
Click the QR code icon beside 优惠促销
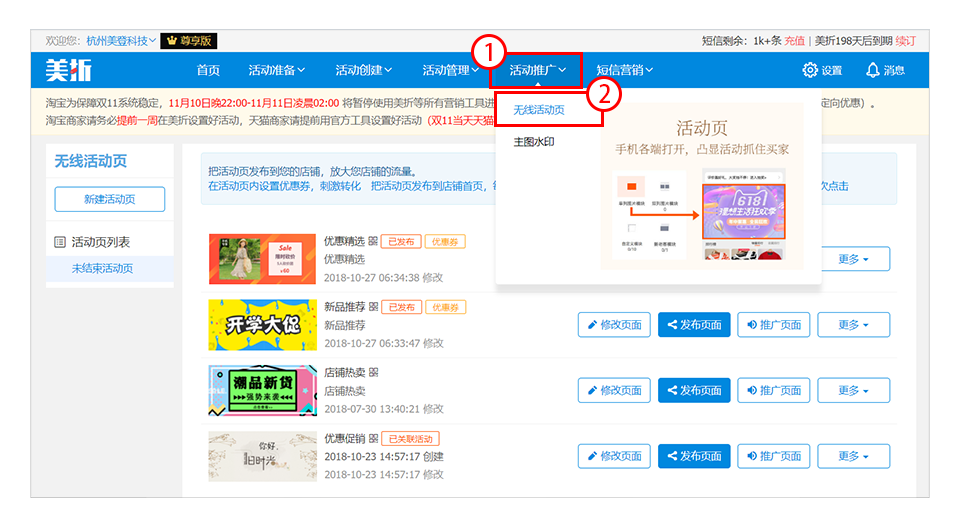click(373, 438)
